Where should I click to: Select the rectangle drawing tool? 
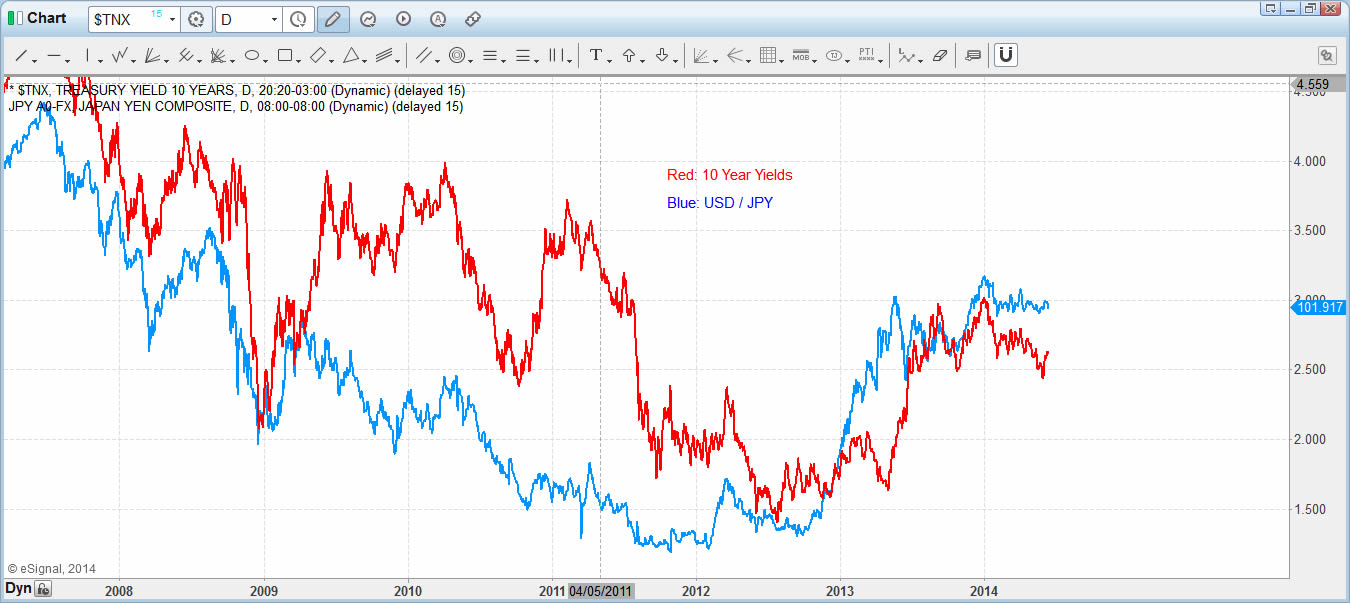tap(286, 56)
